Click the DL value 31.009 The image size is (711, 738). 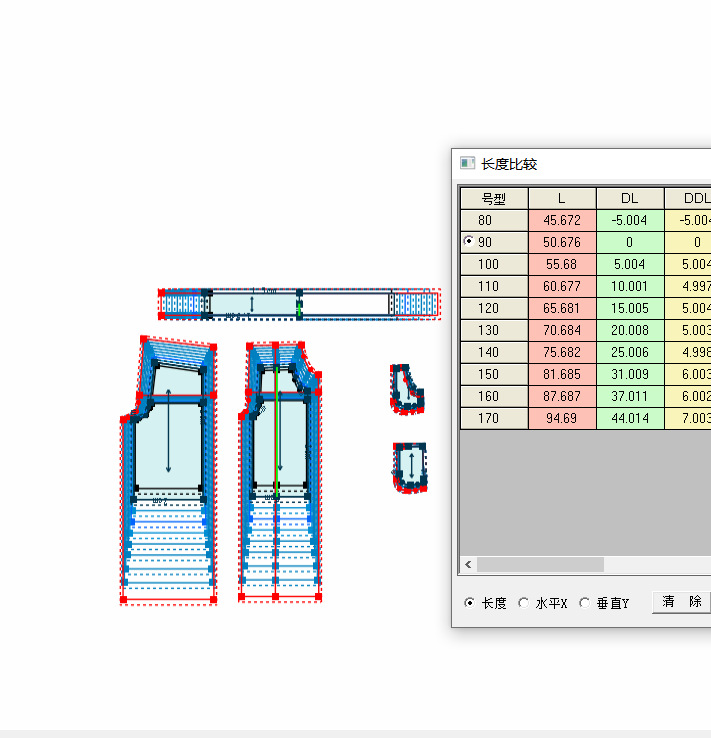tap(630, 374)
